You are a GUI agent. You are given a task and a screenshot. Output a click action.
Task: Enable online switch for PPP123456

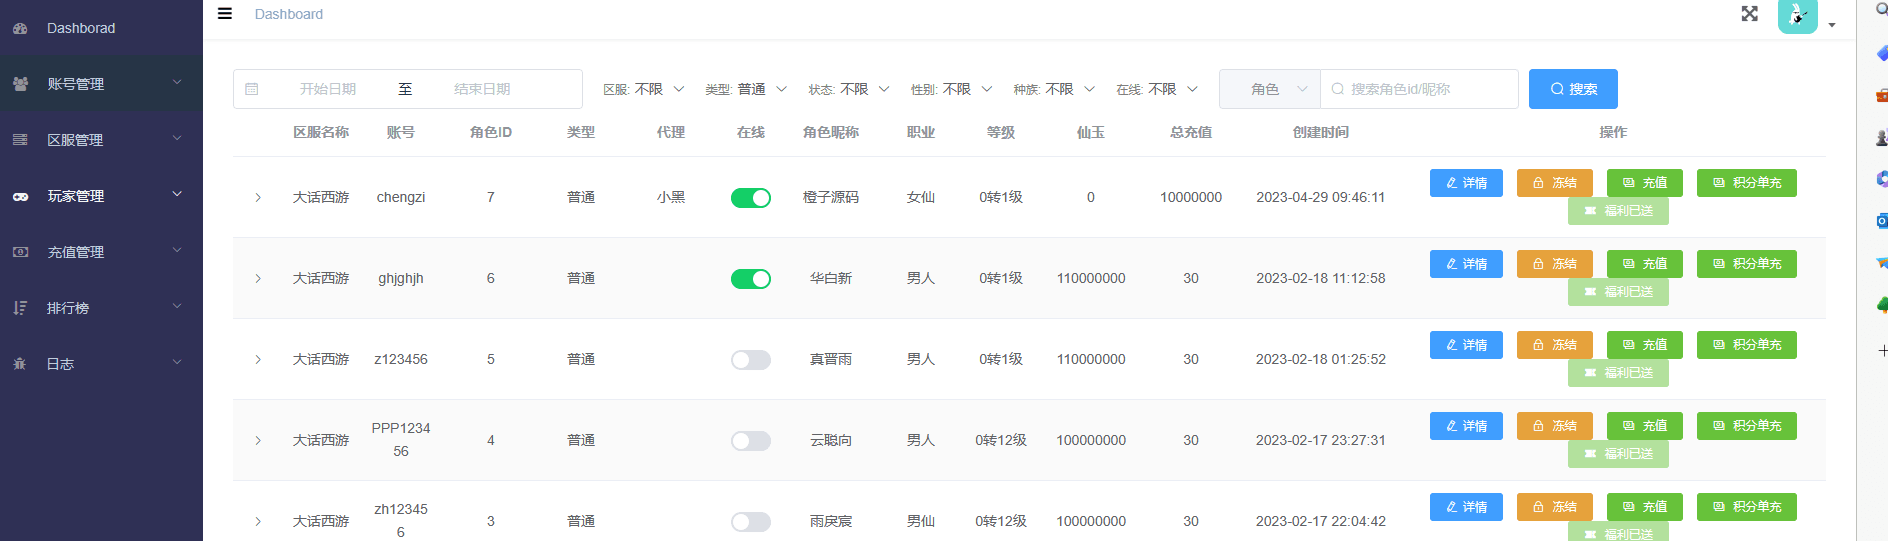[x=751, y=441]
